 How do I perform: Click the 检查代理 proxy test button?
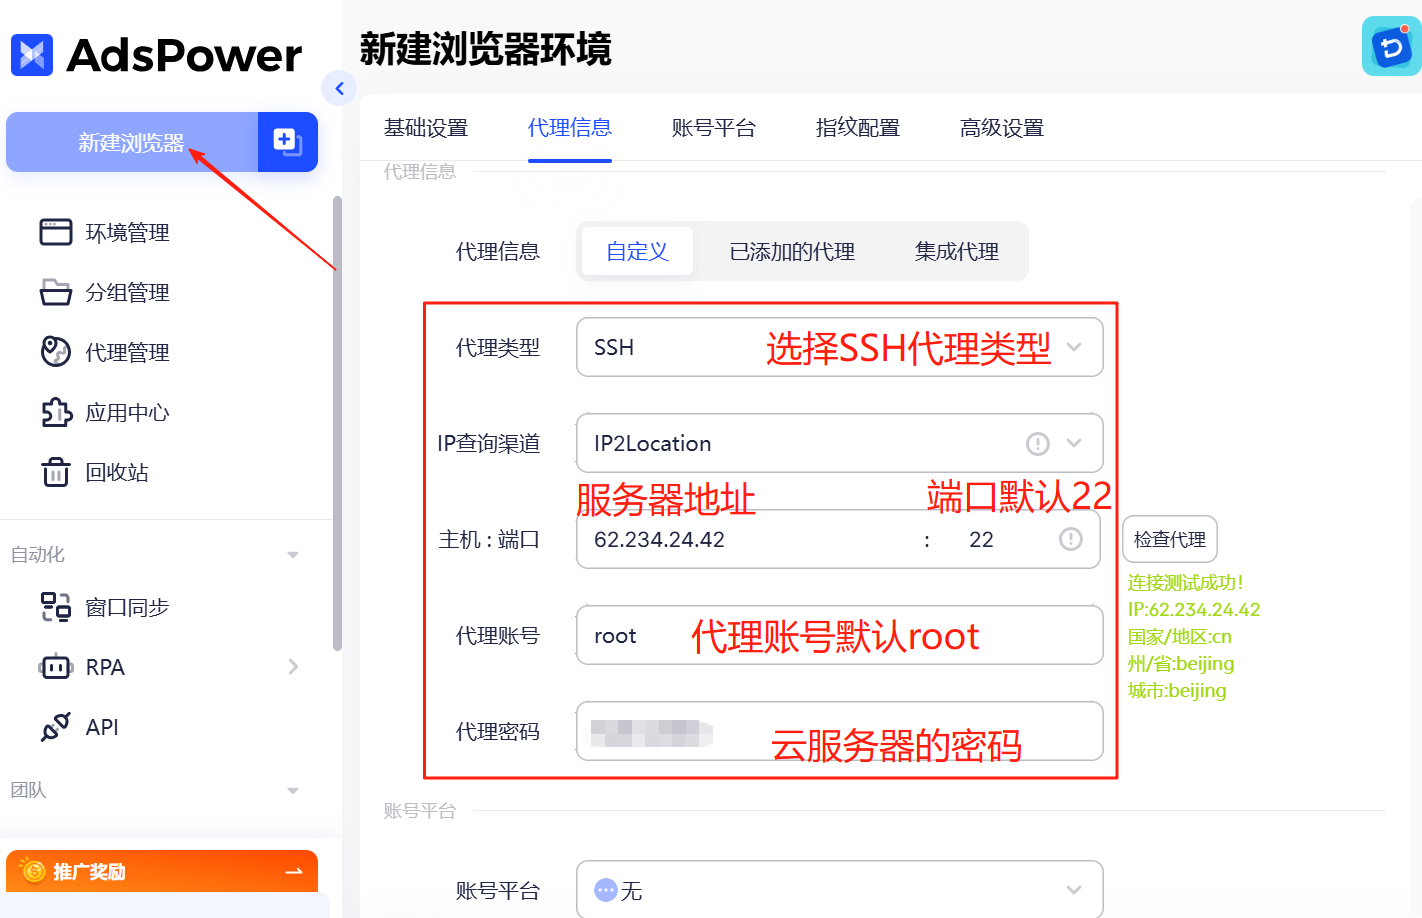coord(1169,539)
